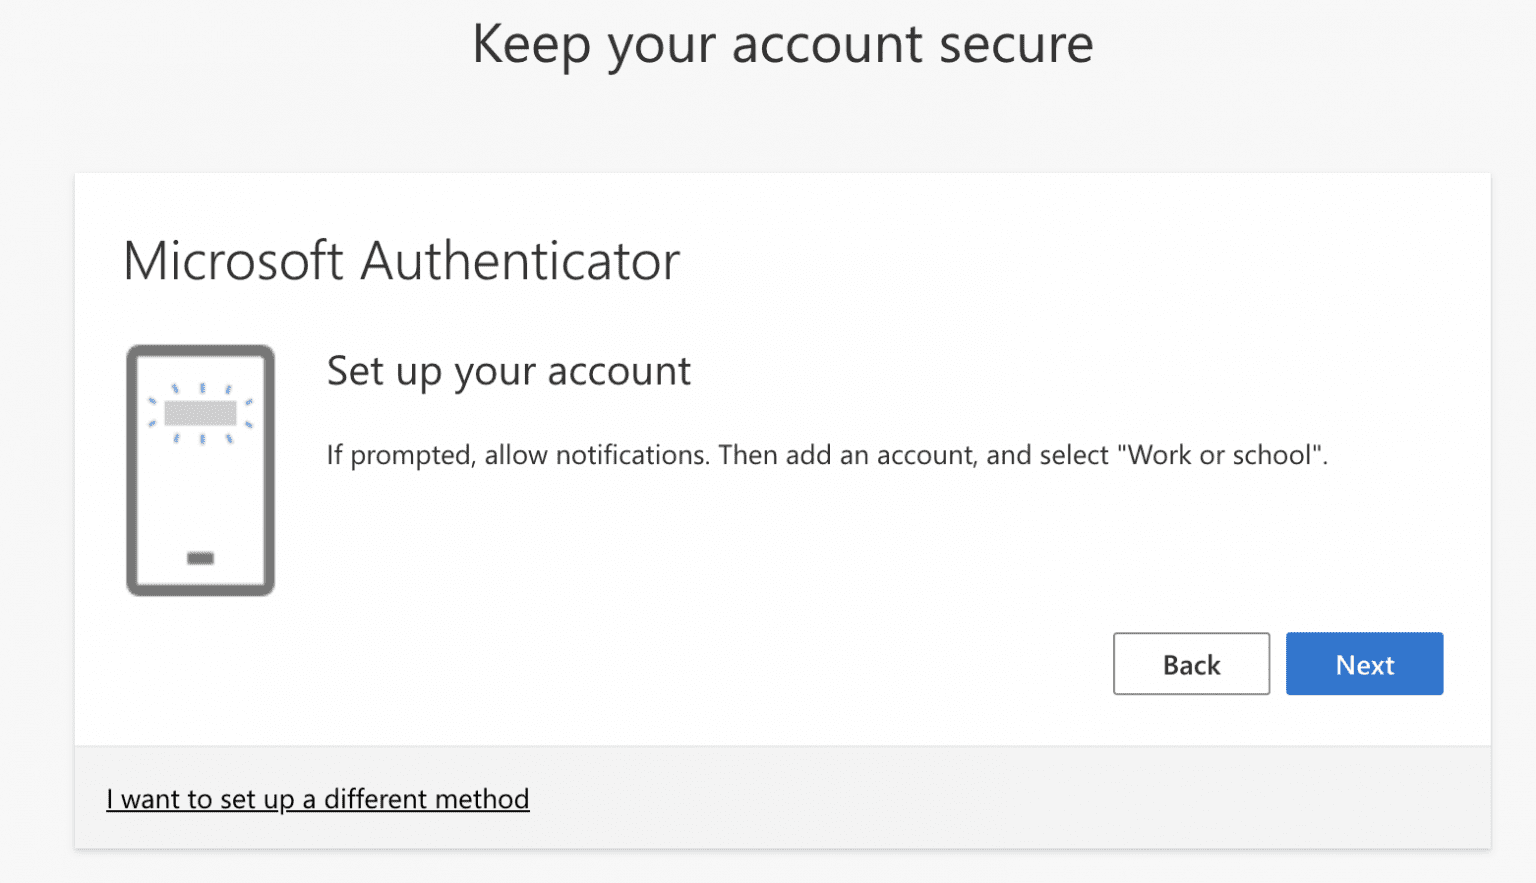Click the "Microsoft Authenticator" heading

click(401, 261)
